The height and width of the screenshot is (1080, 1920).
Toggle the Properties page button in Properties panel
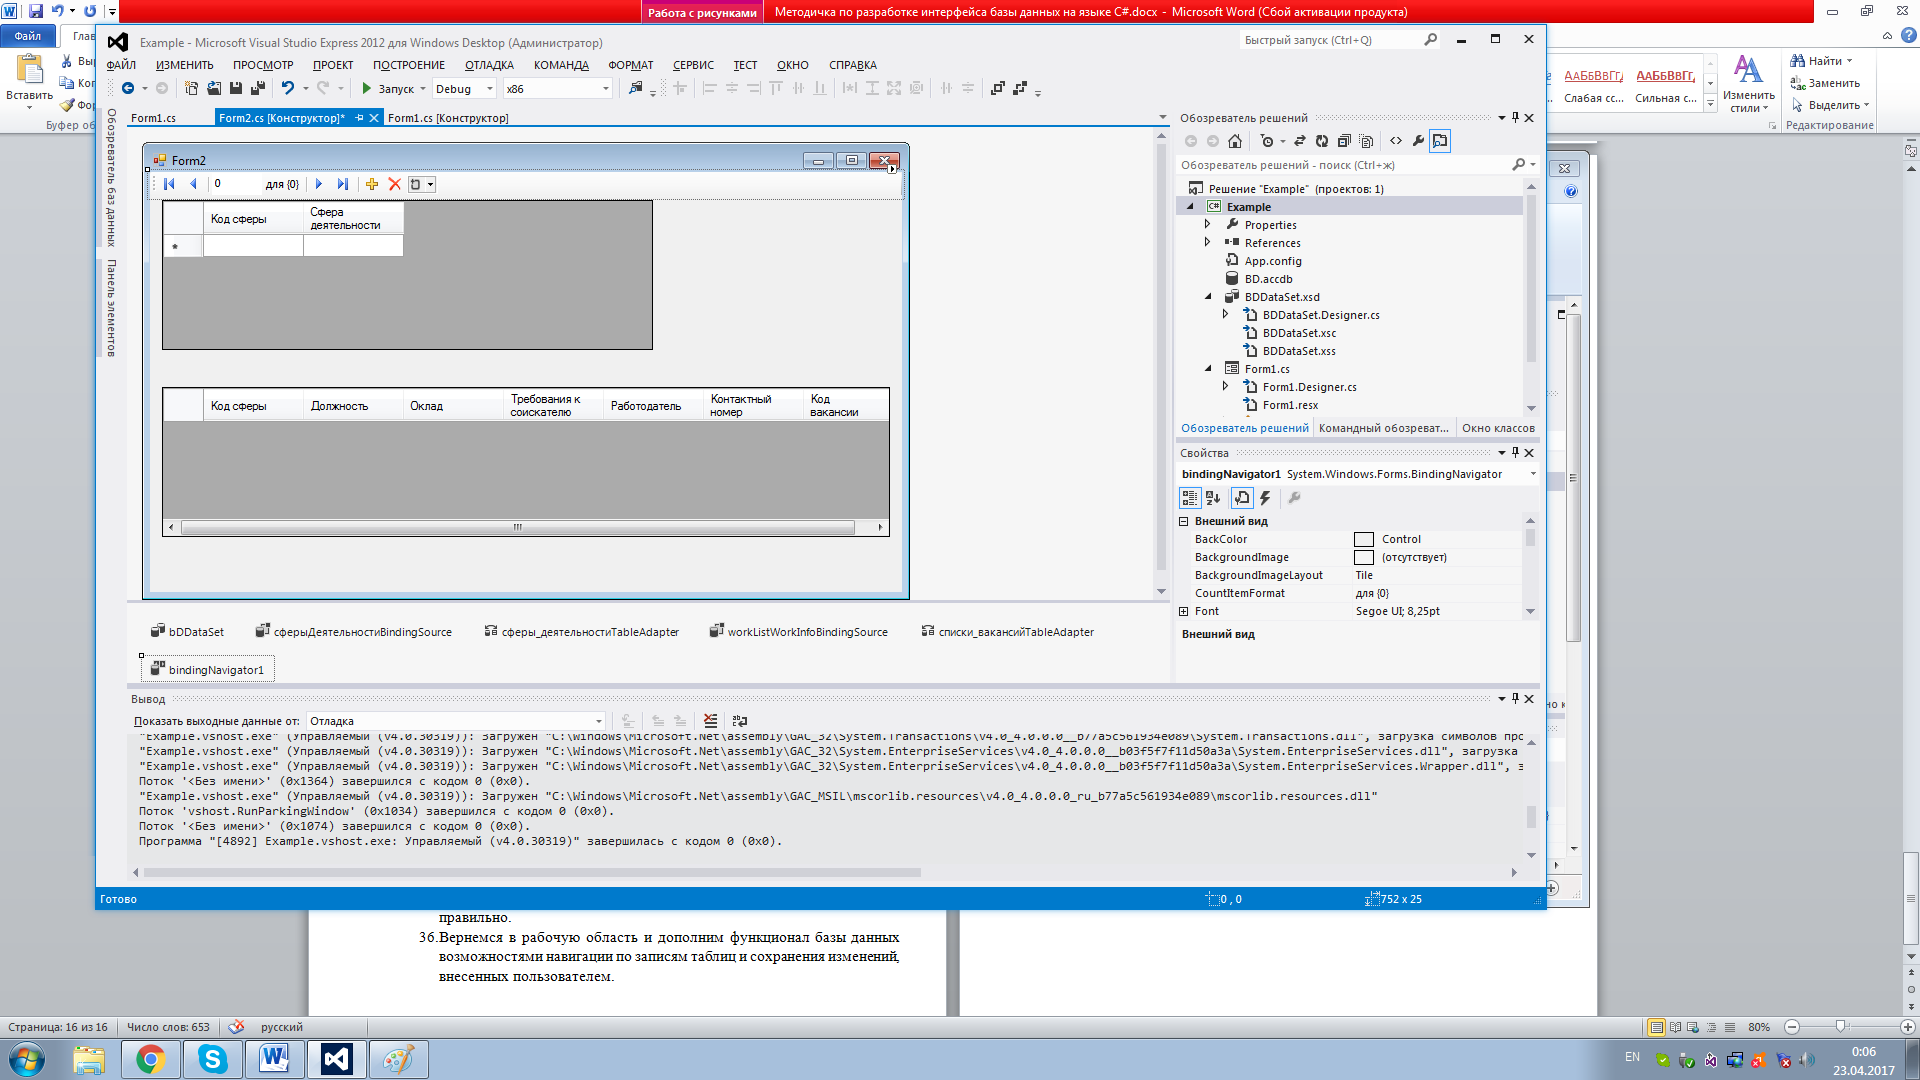pyautogui.click(x=1242, y=498)
